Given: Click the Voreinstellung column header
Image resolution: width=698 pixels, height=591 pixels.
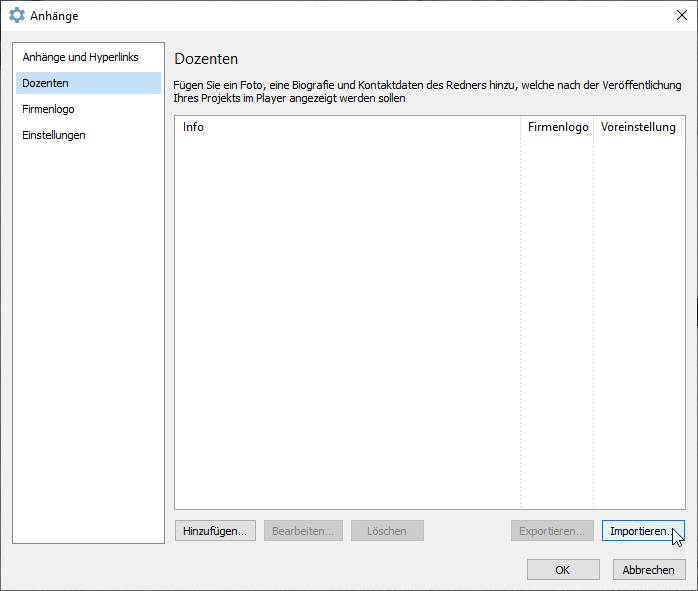Looking at the screenshot, I should point(637,127).
